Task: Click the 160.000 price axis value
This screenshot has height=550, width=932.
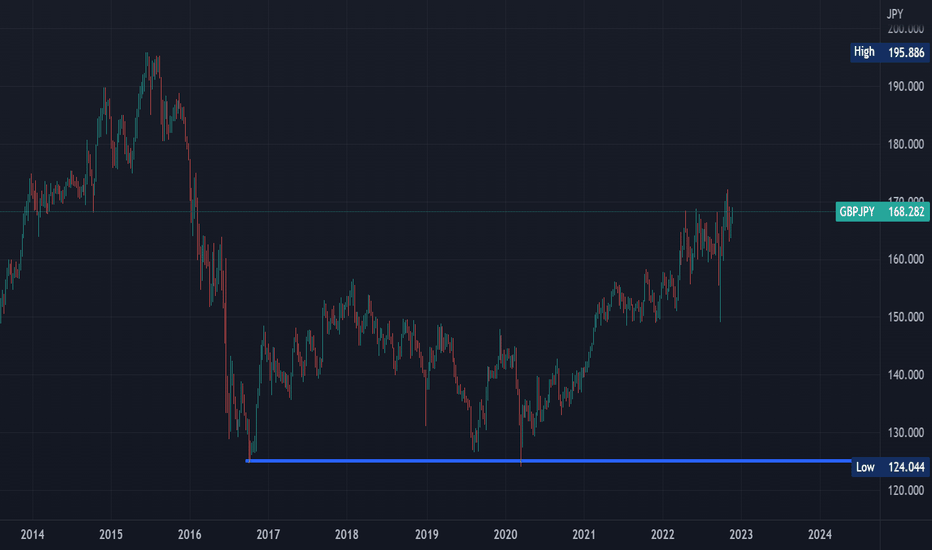Action: [x=906, y=259]
